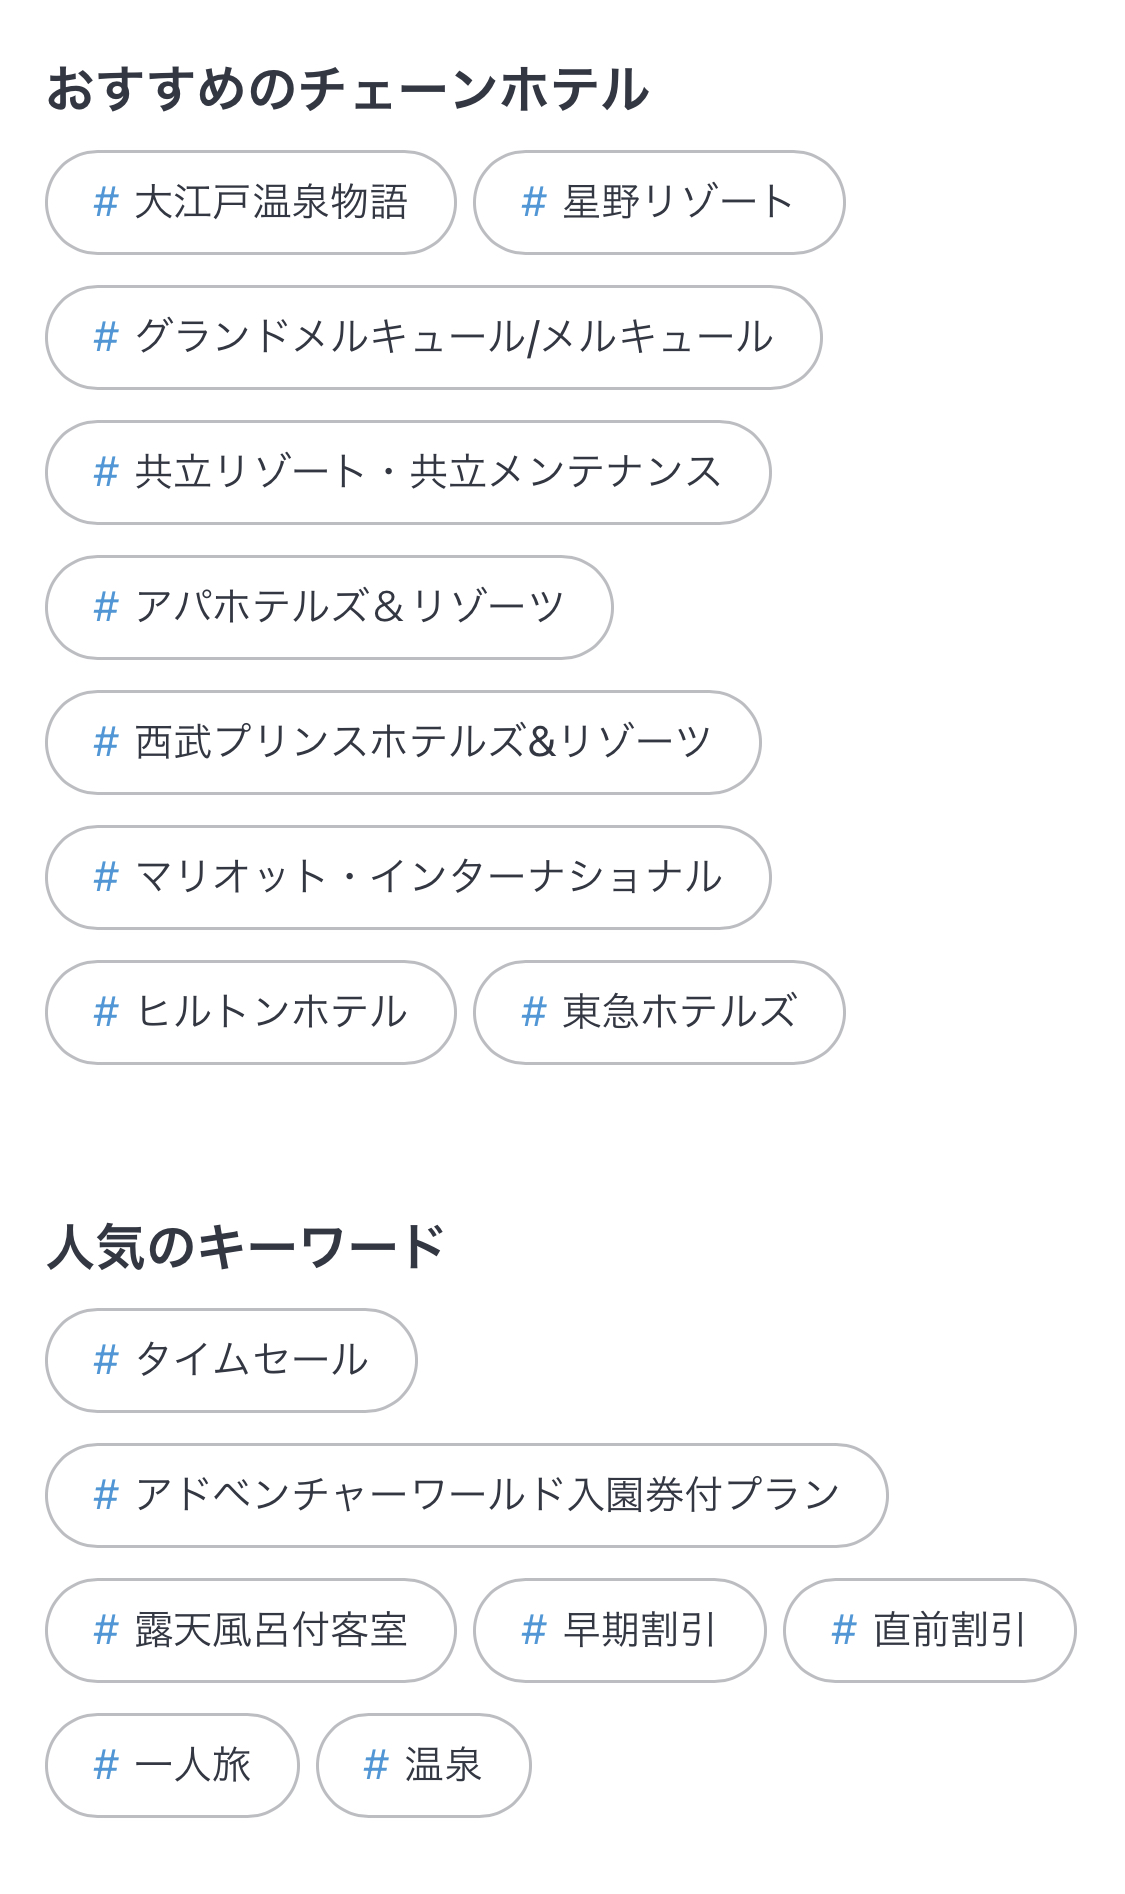This screenshot has width=1125, height=1894.
Task: Open the 温泉 keyword tag
Action: coord(423,1766)
